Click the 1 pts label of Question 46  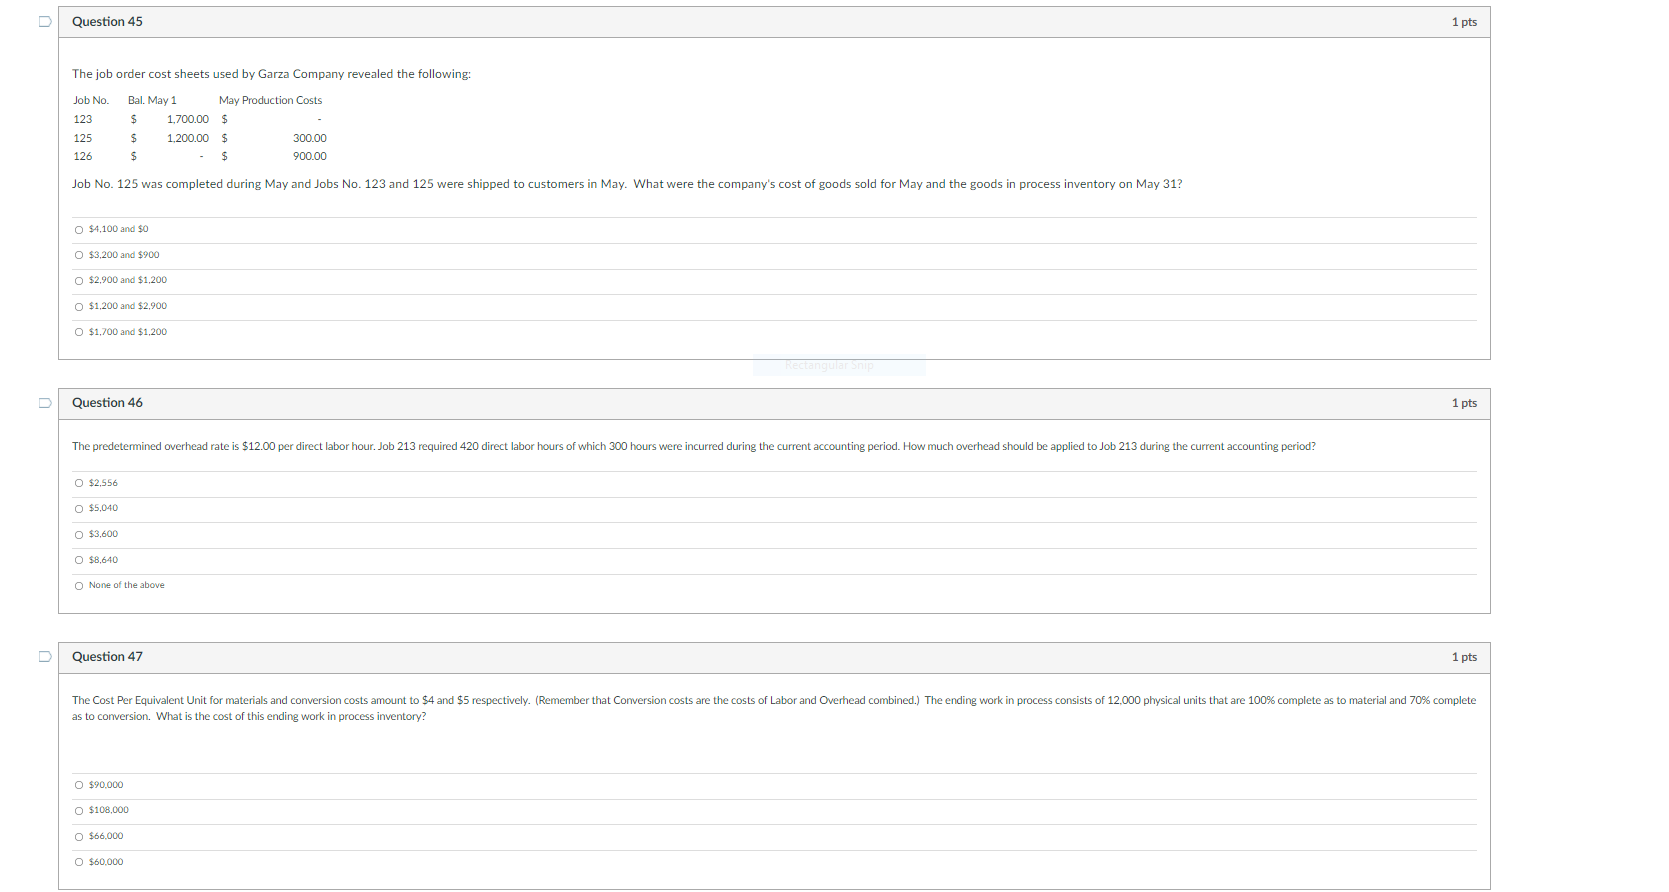1464,403
